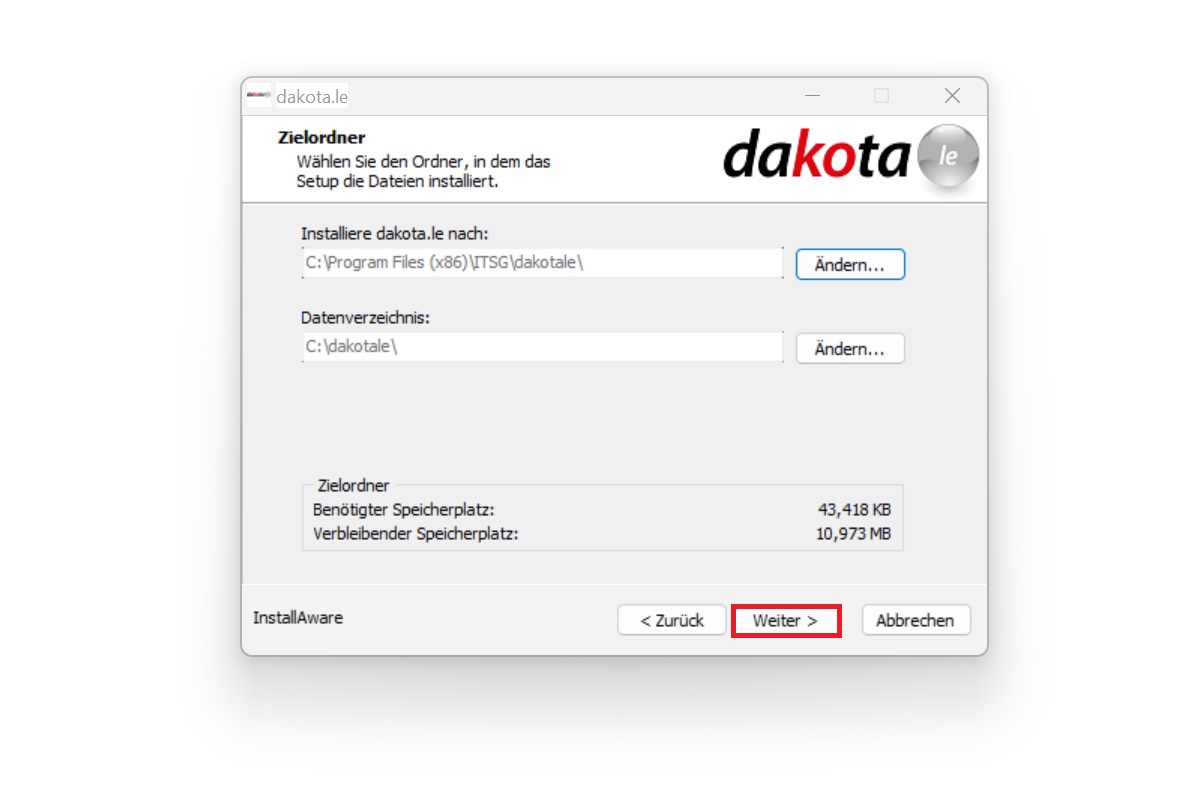Click the Datenverzeichnis label

coord(365,318)
